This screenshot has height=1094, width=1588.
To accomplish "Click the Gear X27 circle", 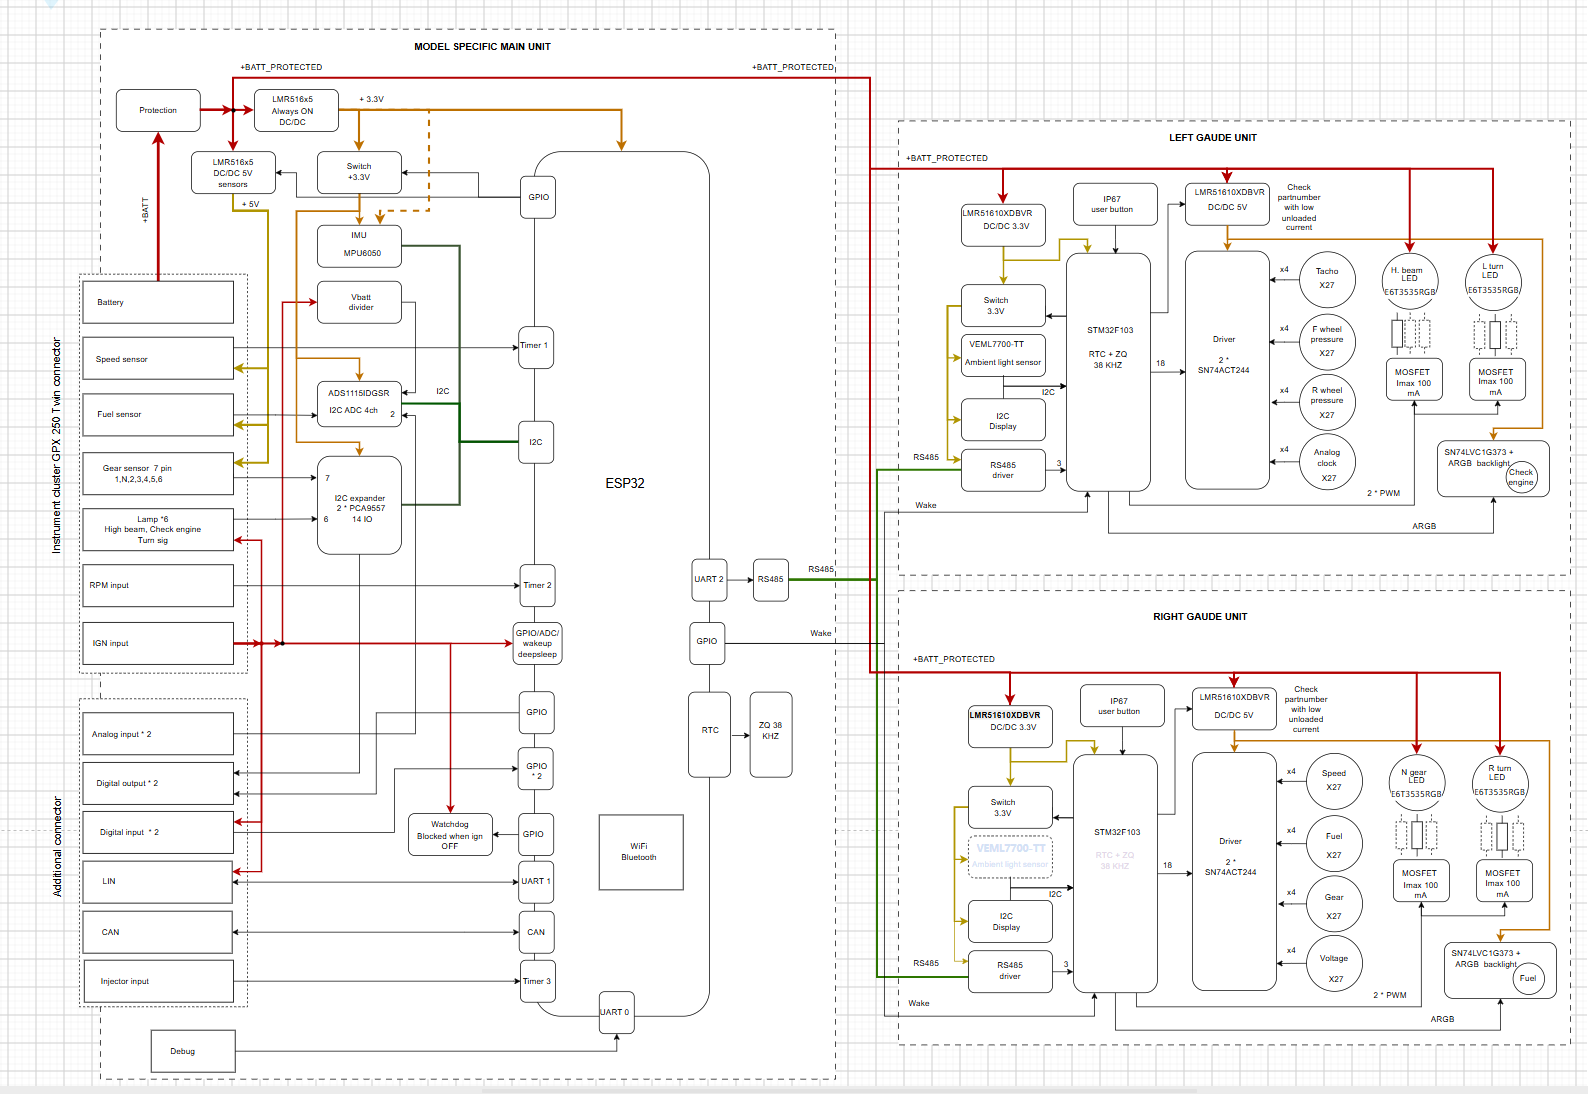I will (x=1334, y=905).
